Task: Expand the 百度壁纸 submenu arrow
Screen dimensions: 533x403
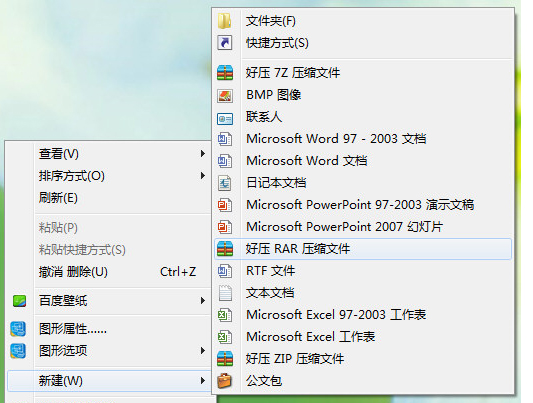Action: click(203, 300)
